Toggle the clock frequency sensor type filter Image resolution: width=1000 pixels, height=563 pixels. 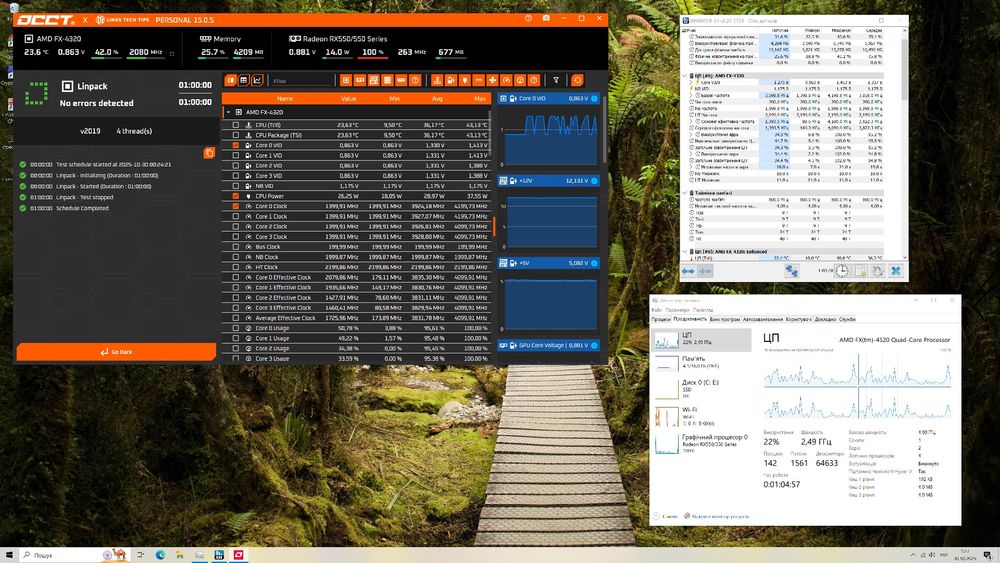pos(506,80)
